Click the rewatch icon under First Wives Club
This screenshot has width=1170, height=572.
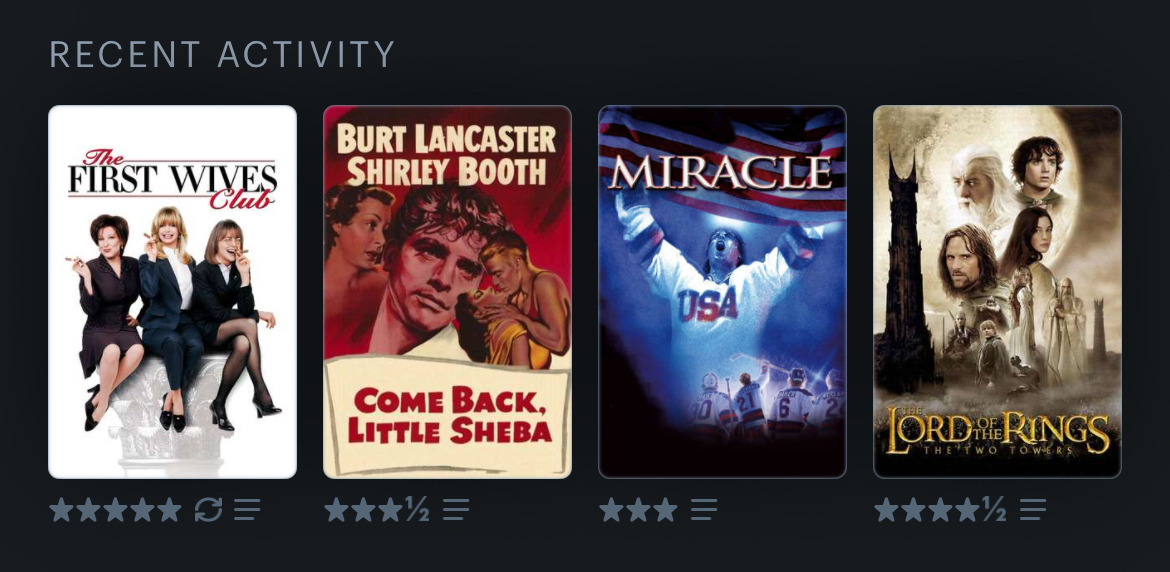click(x=208, y=510)
